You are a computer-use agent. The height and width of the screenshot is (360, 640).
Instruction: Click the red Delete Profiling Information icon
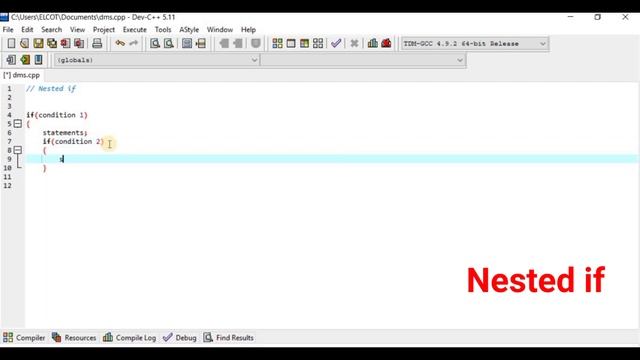tap(386, 43)
